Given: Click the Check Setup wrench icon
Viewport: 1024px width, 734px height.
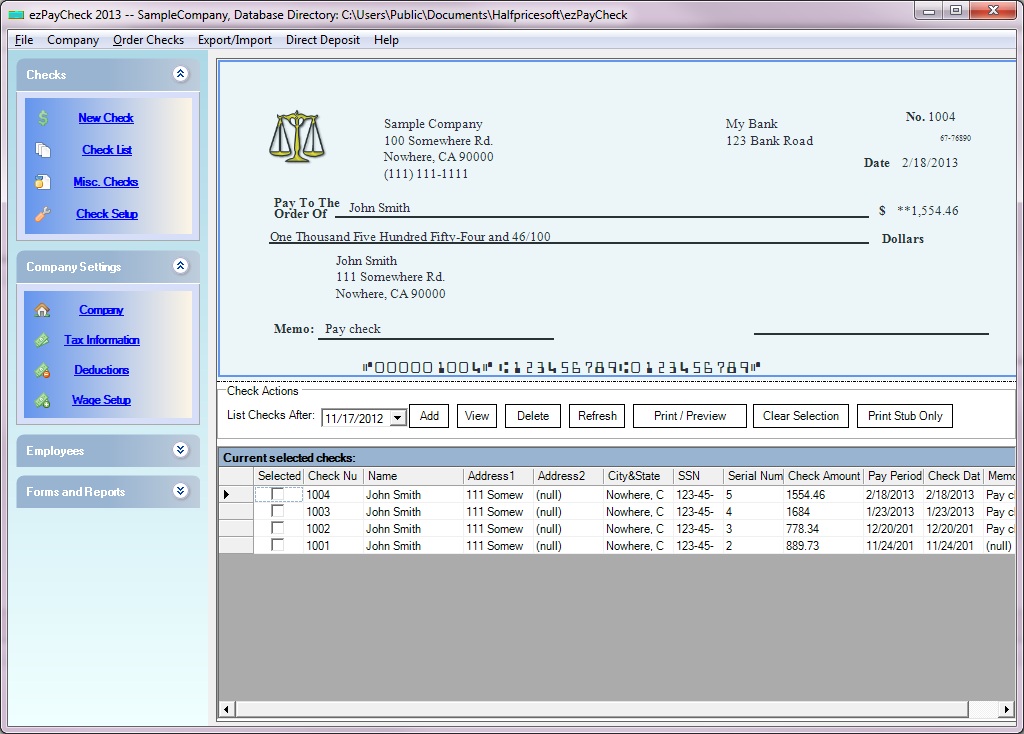Looking at the screenshot, I should click(43, 214).
